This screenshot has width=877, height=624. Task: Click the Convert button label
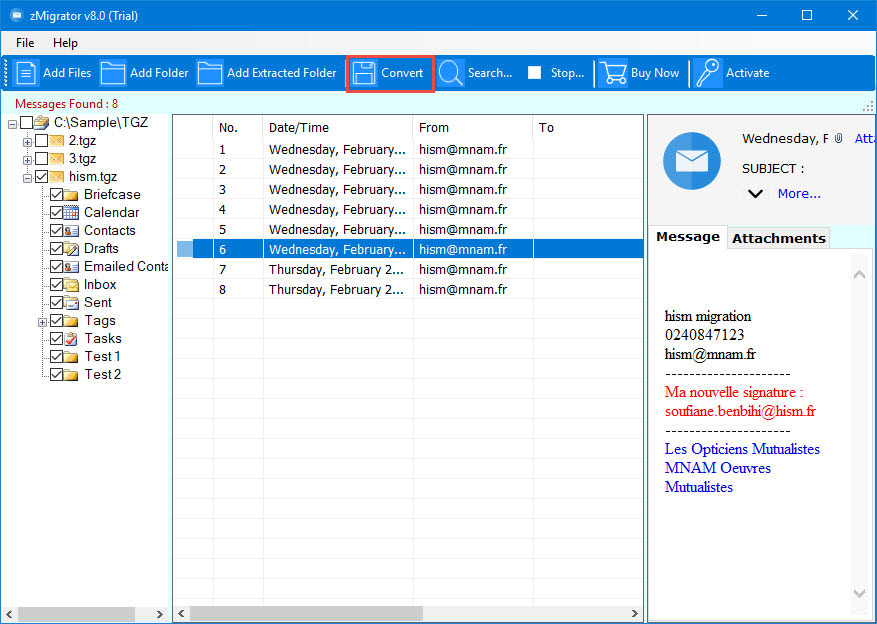[x=402, y=73]
